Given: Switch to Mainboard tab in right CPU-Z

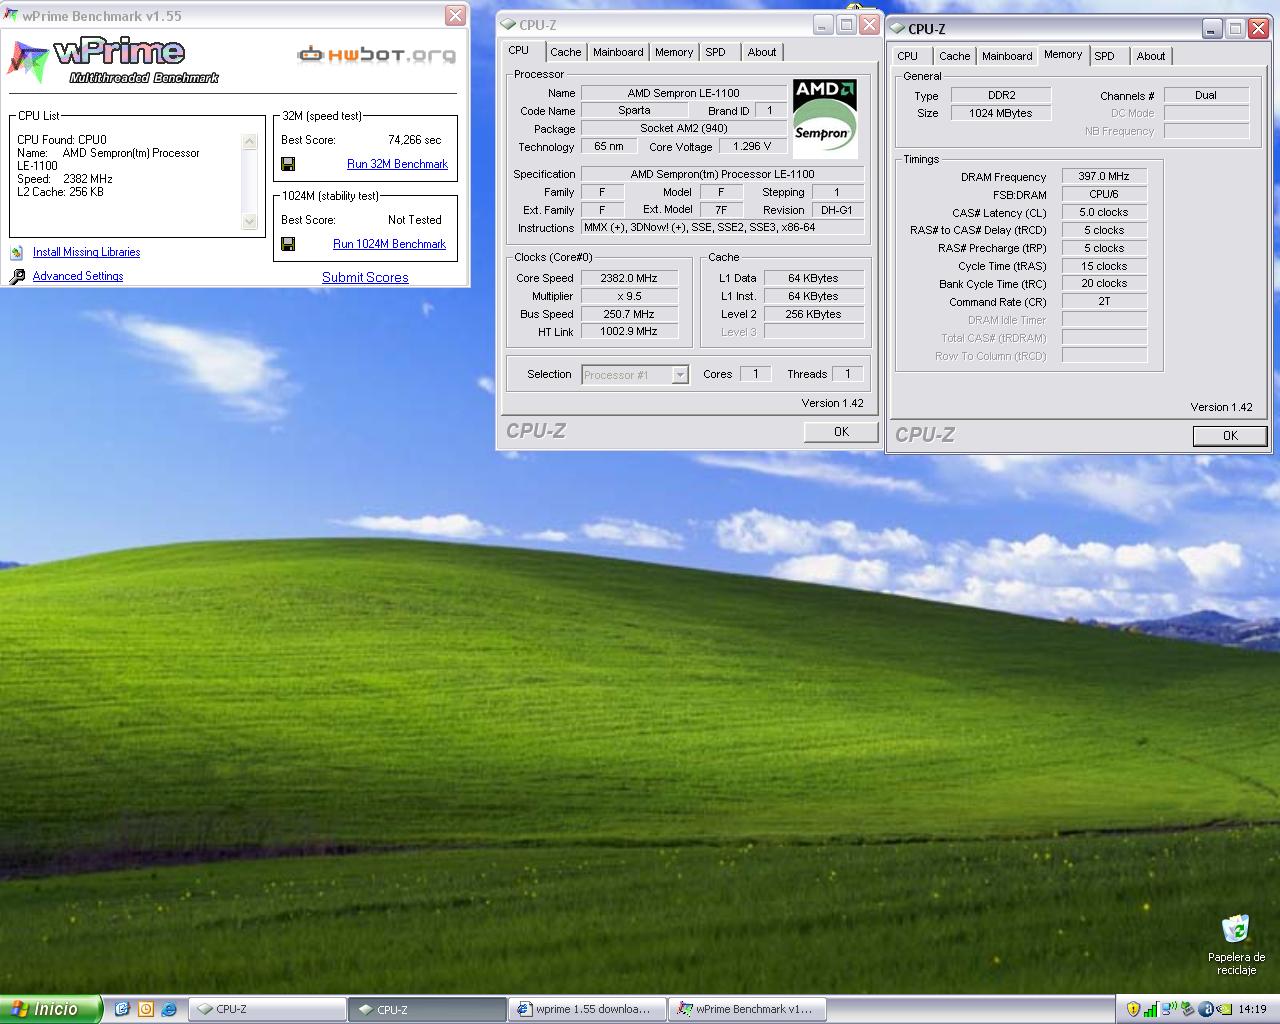Looking at the screenshot, I should click(1007, 56).
